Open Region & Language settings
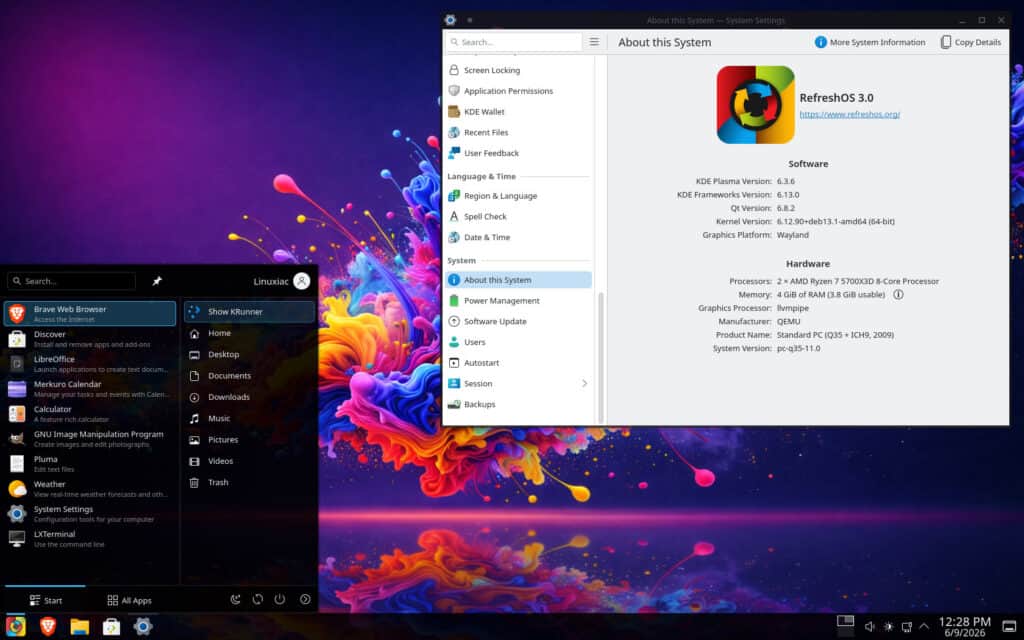 point(519,196)
